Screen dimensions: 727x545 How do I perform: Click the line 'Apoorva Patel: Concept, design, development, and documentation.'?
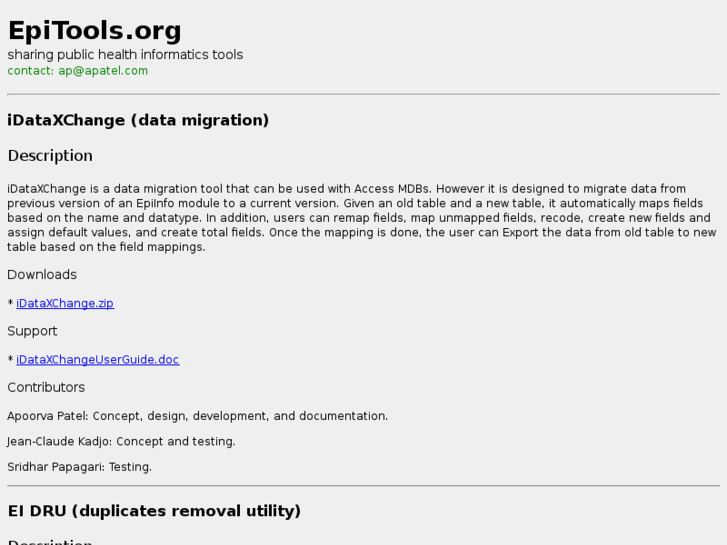[198, 416]
